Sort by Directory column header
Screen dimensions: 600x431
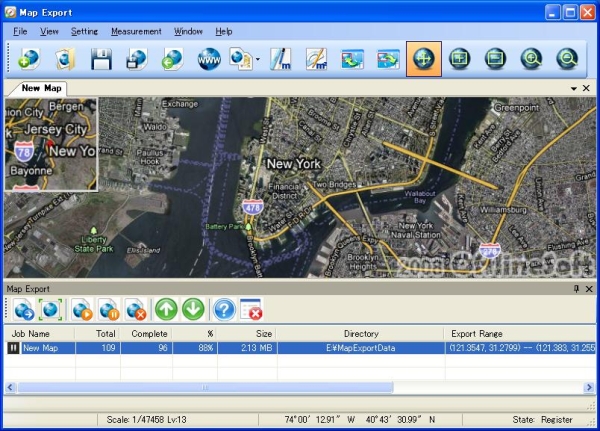361,334
